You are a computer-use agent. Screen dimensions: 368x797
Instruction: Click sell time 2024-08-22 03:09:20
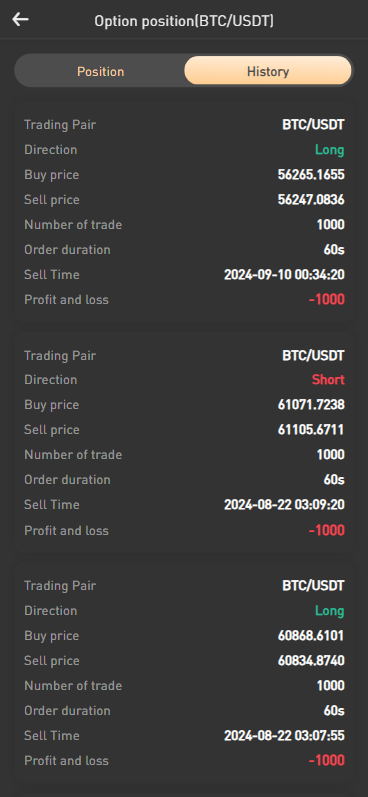pos(285,505)
